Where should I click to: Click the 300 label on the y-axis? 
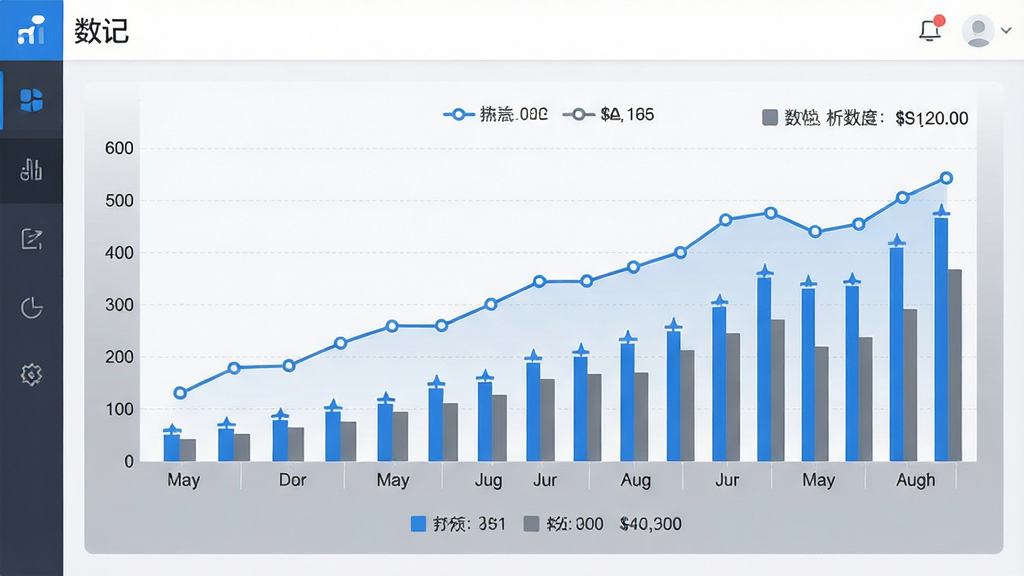119,305
